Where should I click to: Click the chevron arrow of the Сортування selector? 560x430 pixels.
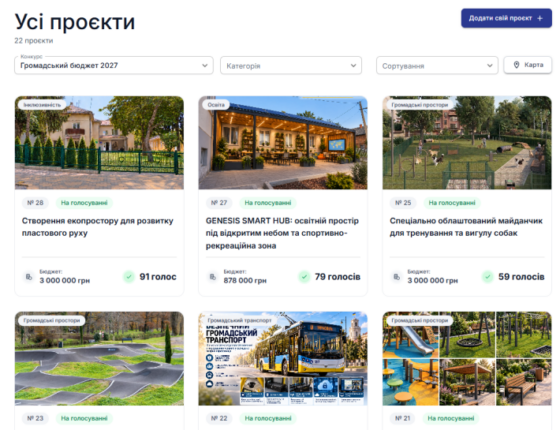click(x=490, y=66)
